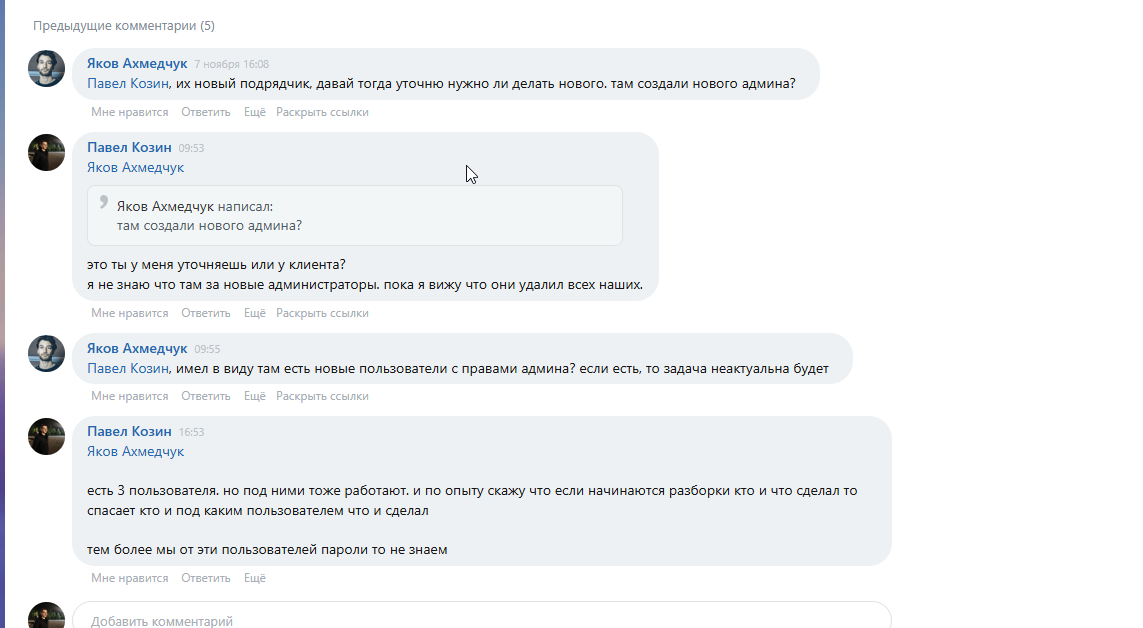Like the 09:53 comment by Павел Козин
This screenshot has height=628, width=1143.
pos(130,313)
